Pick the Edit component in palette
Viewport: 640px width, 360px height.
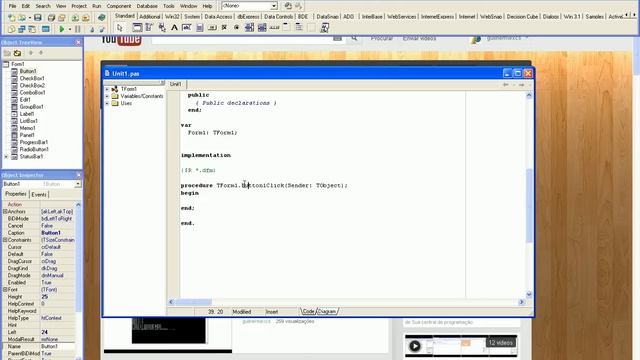[187, 28]
